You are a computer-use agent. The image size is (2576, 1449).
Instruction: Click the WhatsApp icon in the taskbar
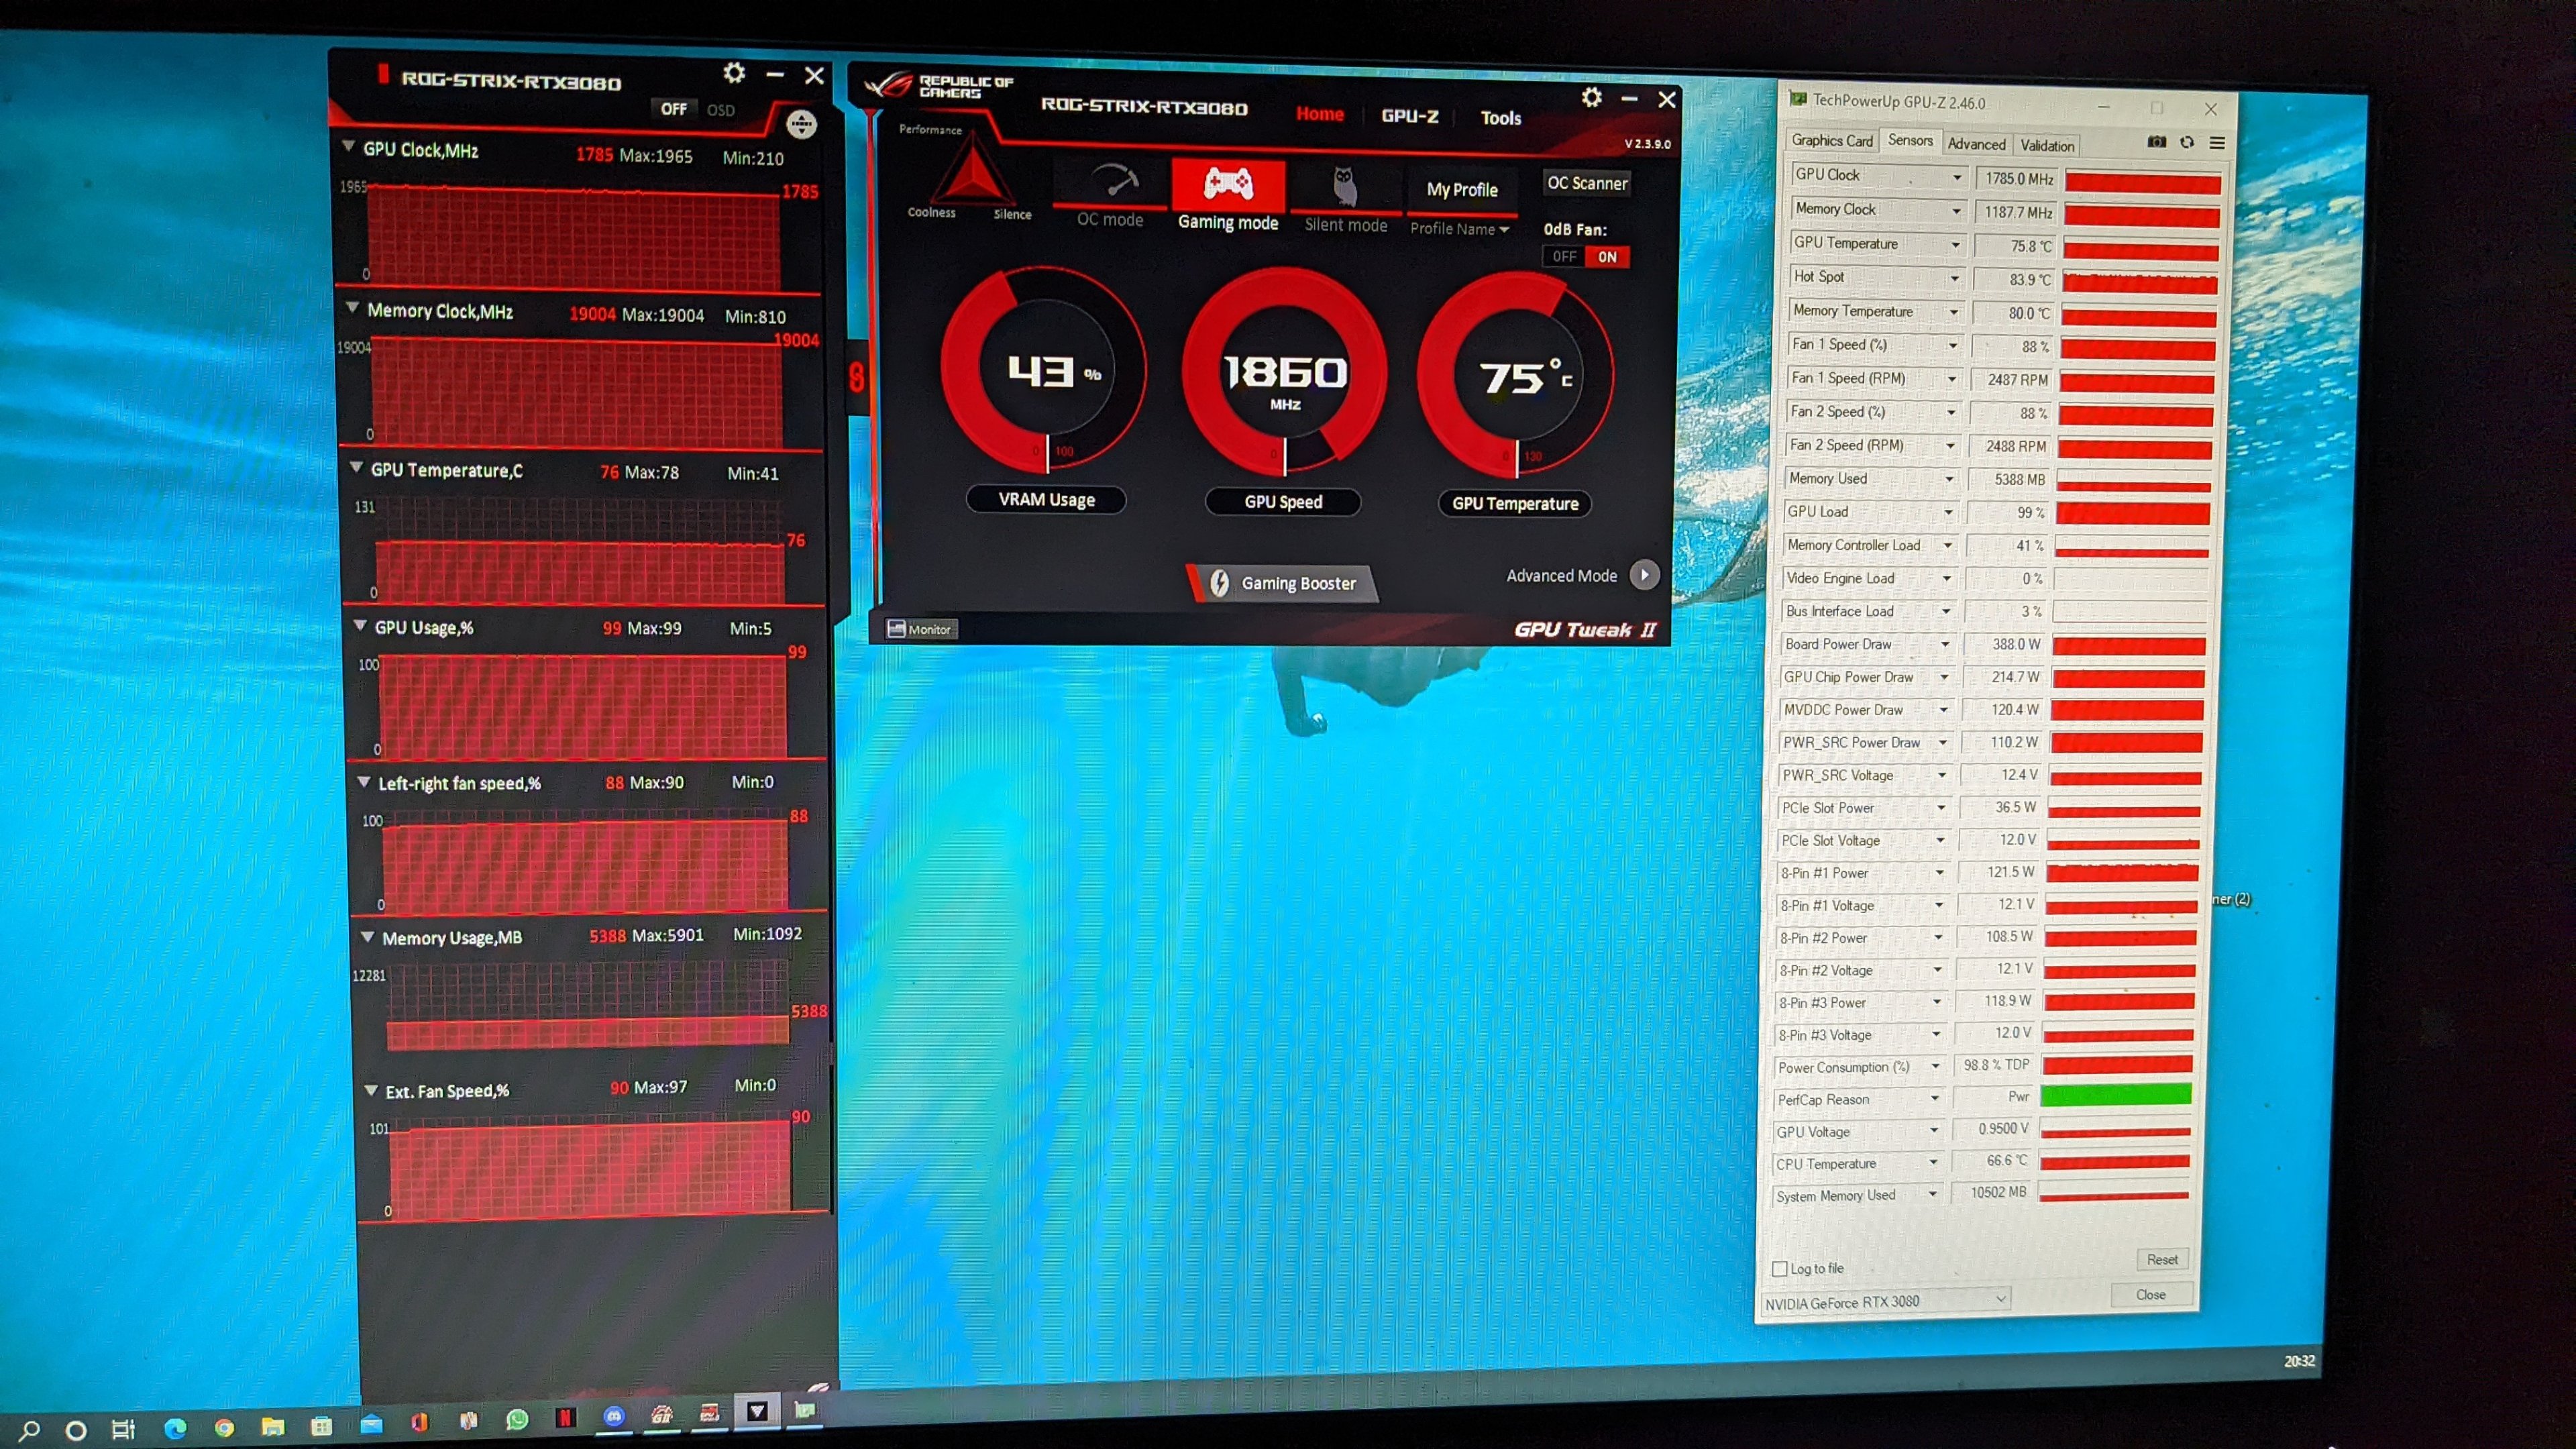tap(517, 1419)
